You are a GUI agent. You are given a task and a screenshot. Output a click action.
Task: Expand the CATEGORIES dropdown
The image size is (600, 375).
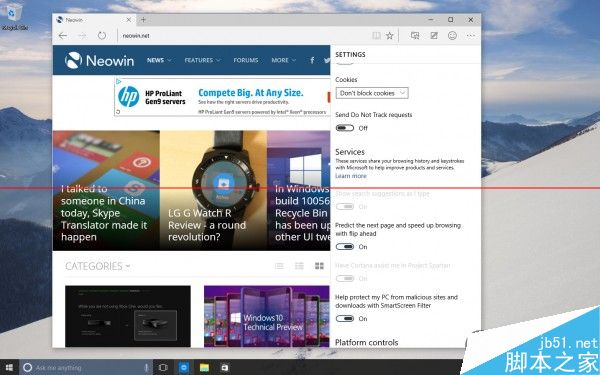click(x=98, y=266)
